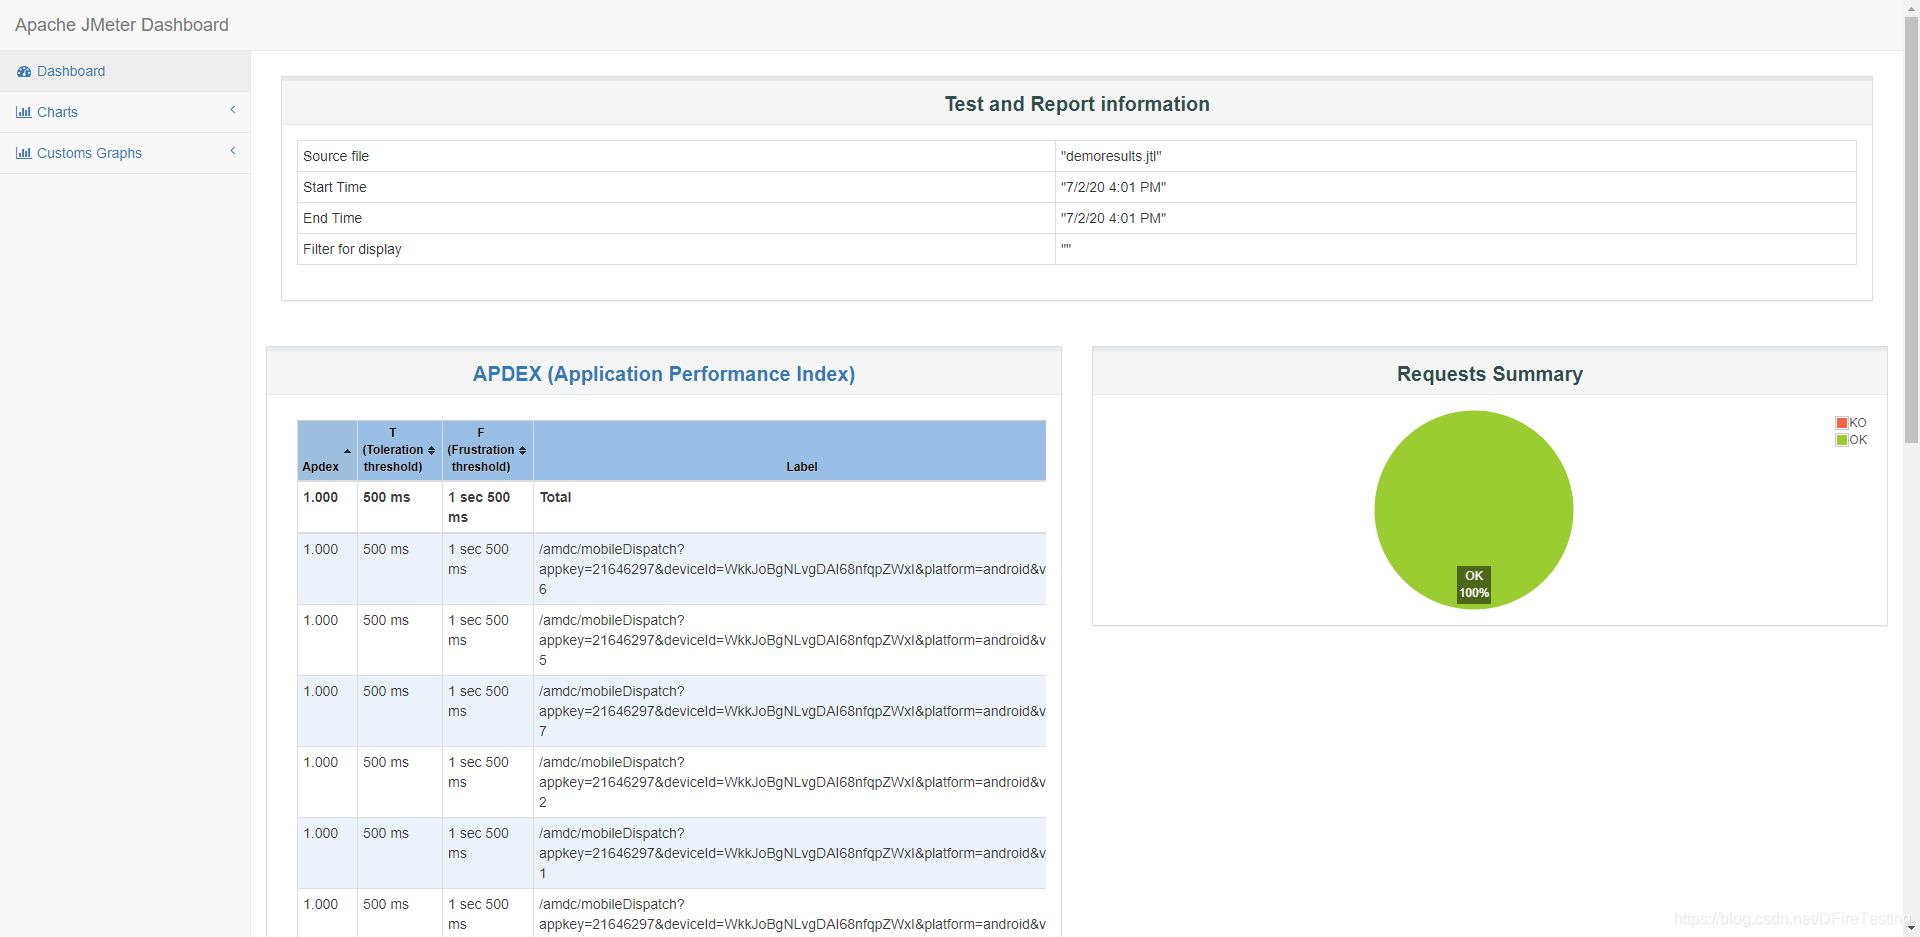Sort table by Apdex column
The width and height of the screenshot is (1920, 937).
pos(327,451)
